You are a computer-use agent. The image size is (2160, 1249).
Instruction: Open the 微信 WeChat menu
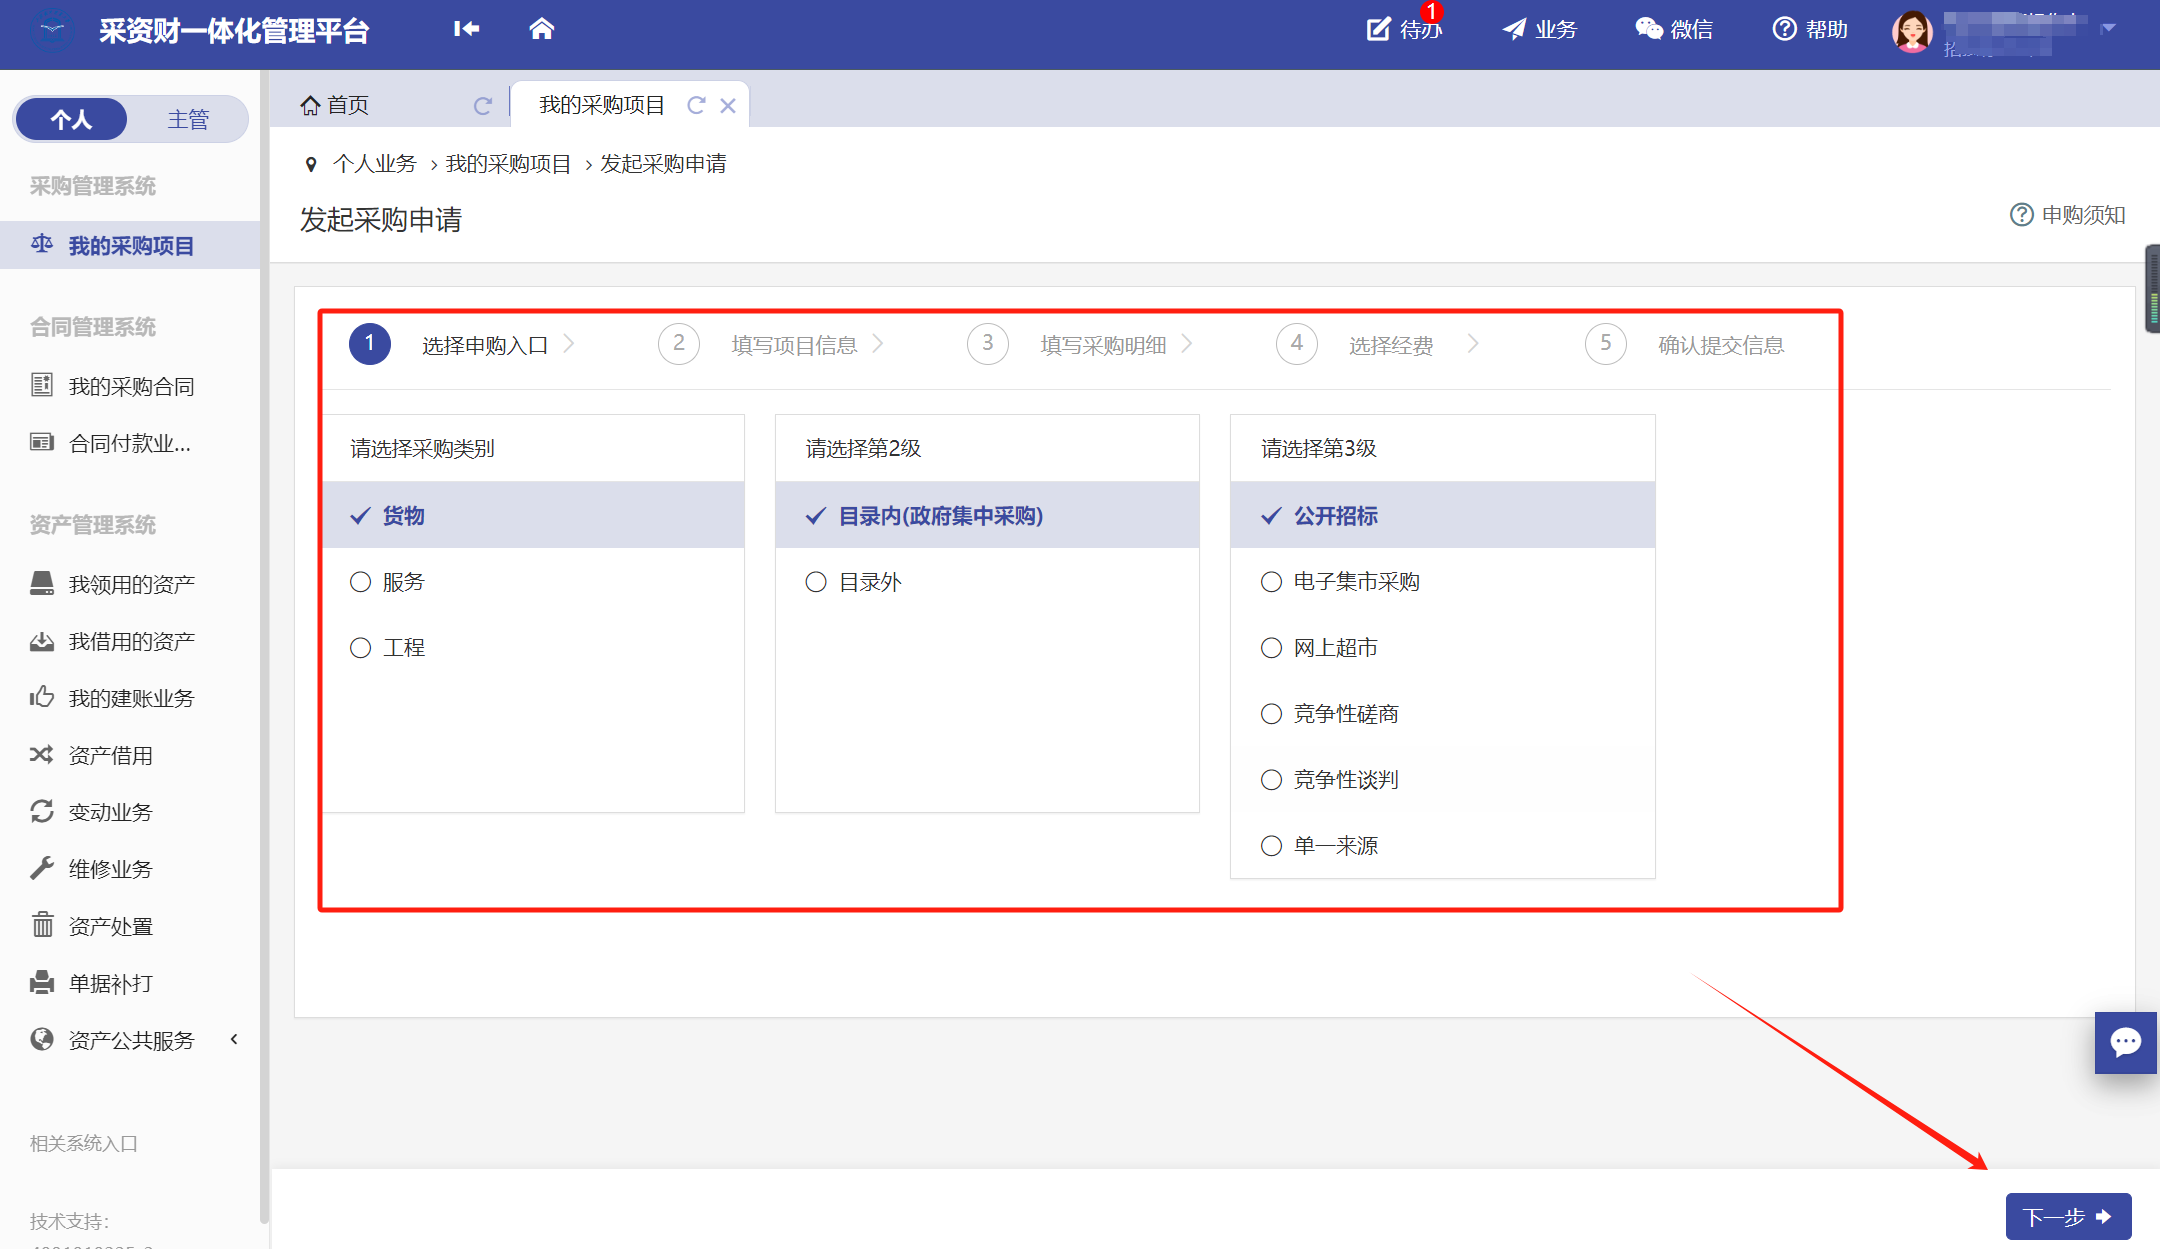click(x=1674, y=29)
